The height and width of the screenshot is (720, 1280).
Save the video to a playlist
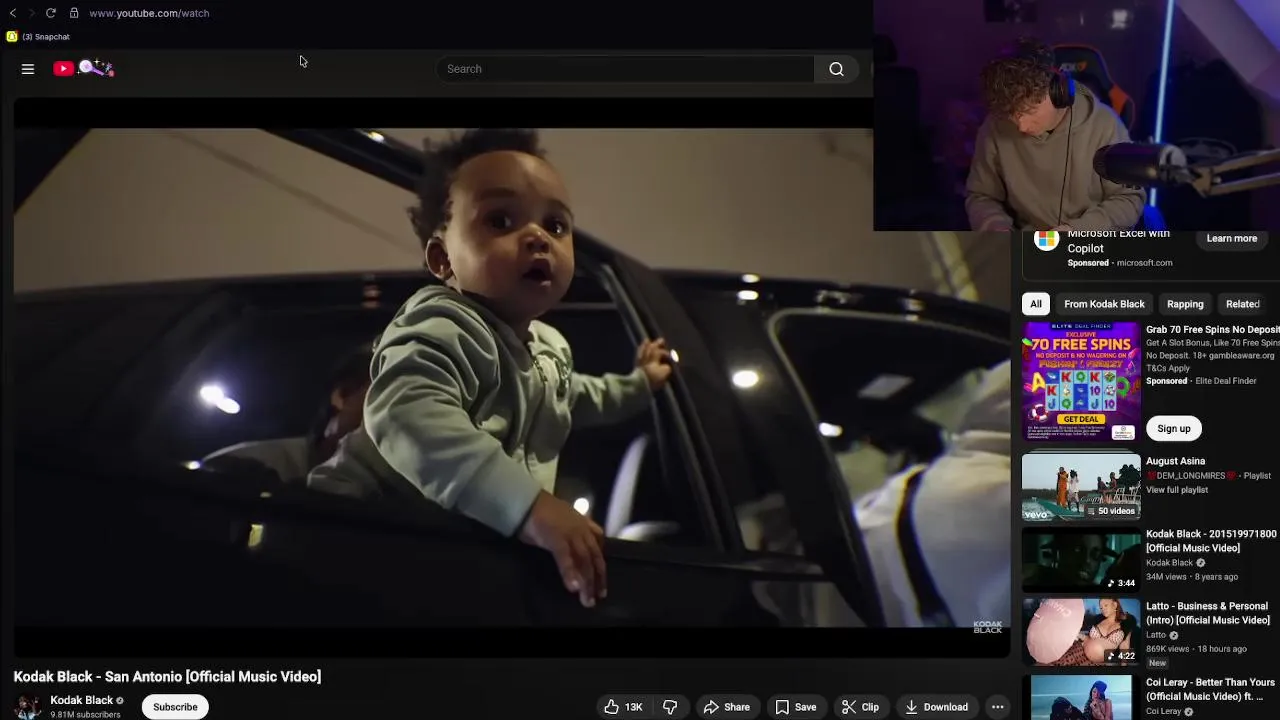point(796,707)
